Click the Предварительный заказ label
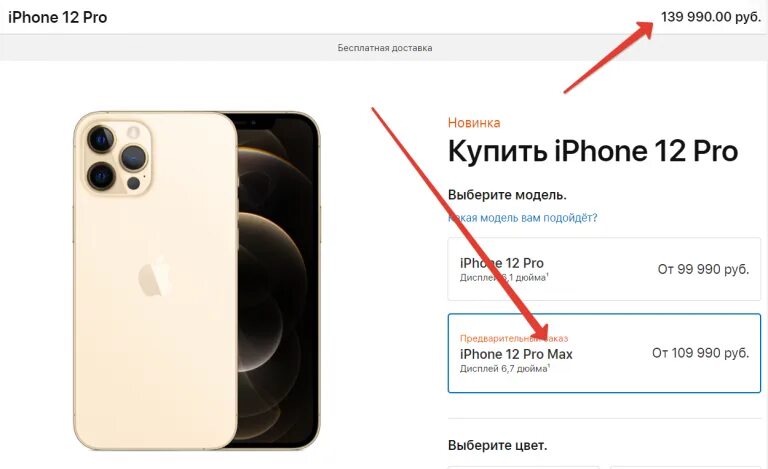This screenshot has width=768, height=469. [x=514, y=338]
